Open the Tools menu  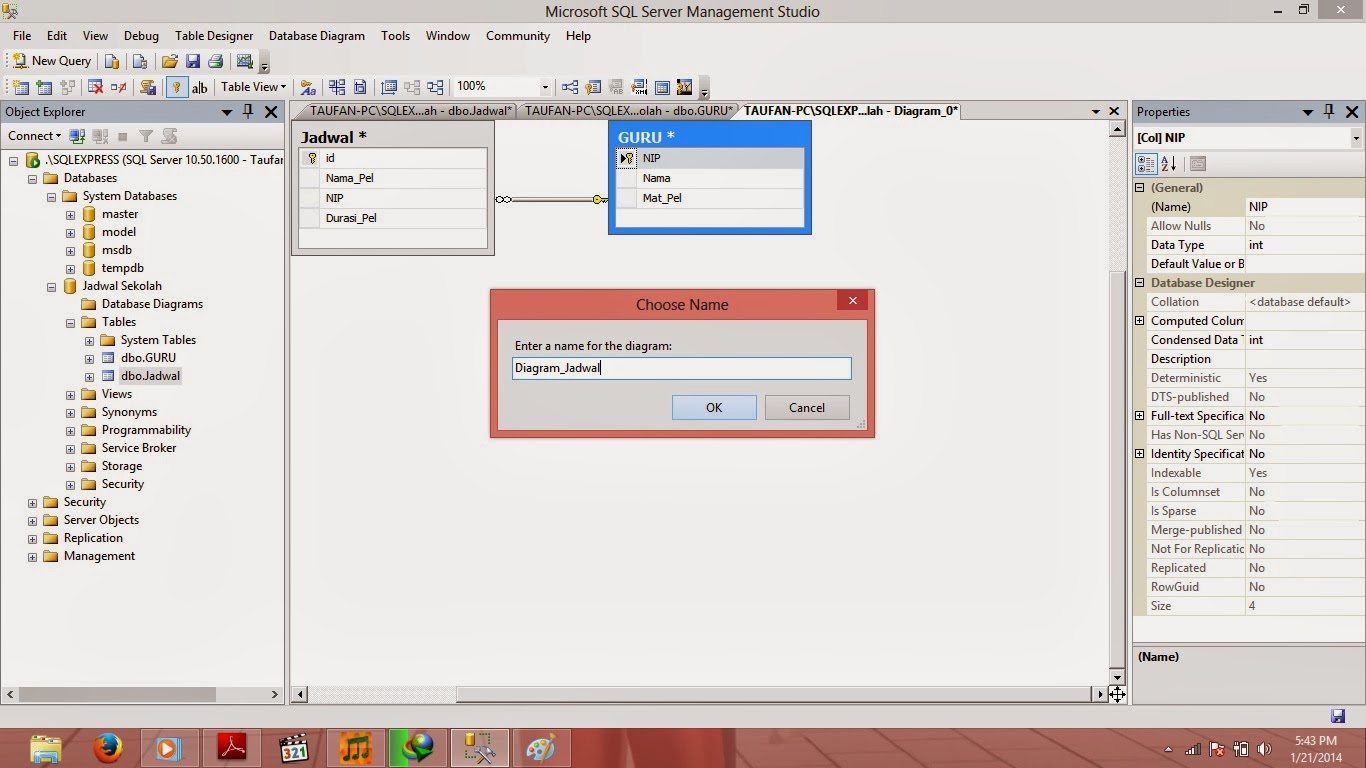coord(395,35)
